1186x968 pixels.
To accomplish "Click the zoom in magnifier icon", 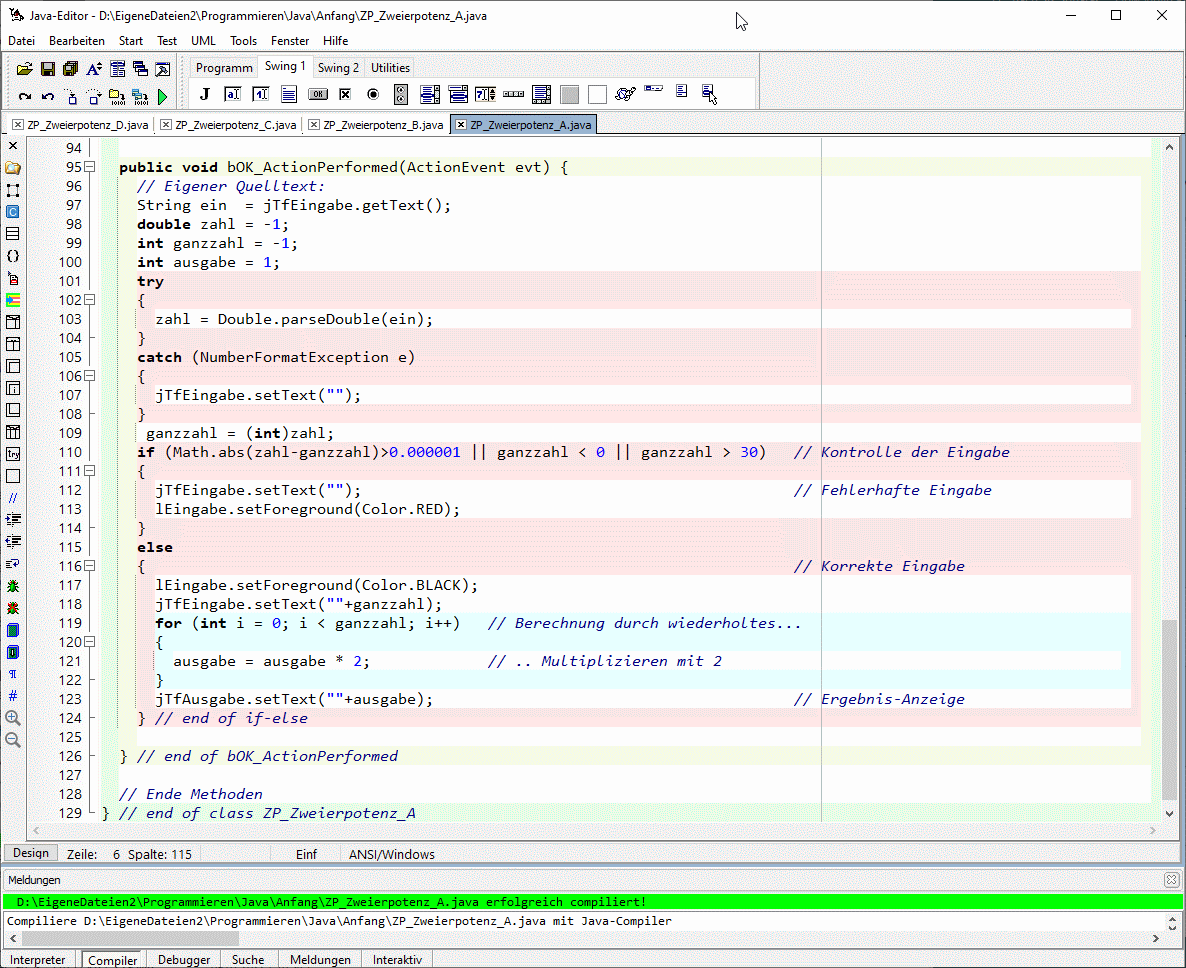I will click(13, 717).
